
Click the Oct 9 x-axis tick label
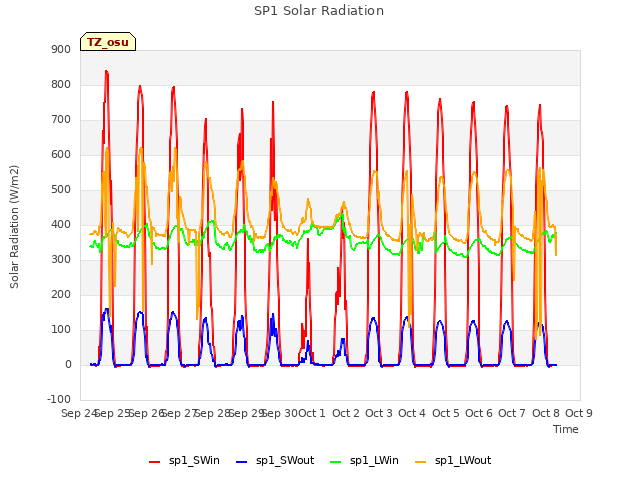[579, 413]
